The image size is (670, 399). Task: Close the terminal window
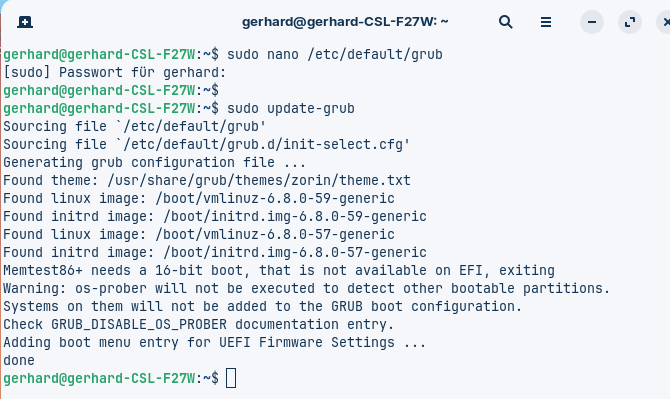tap(665, 22)
